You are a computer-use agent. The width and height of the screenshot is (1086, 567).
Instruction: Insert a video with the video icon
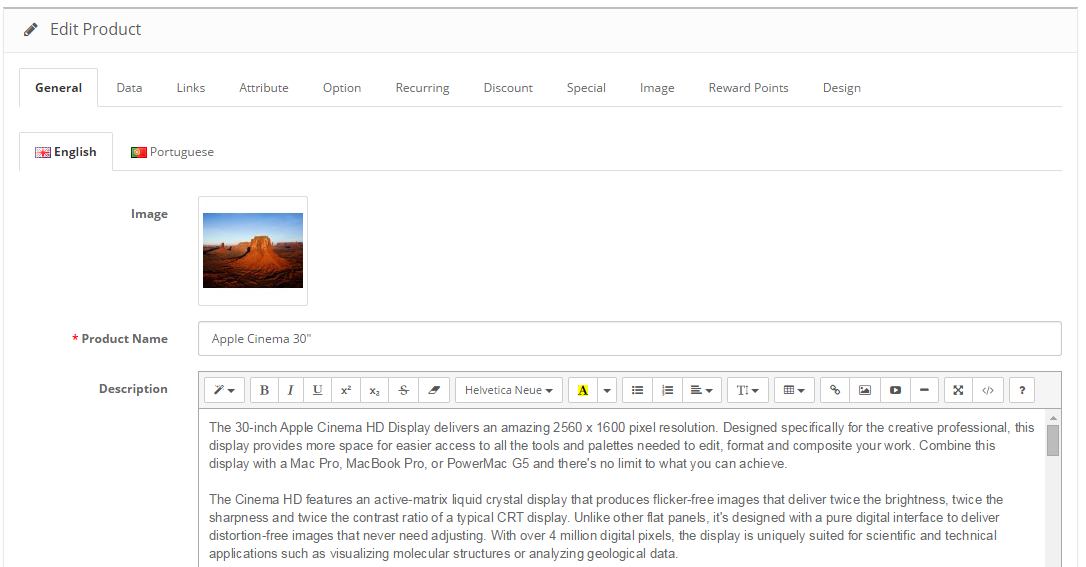[x=895, y=390]
